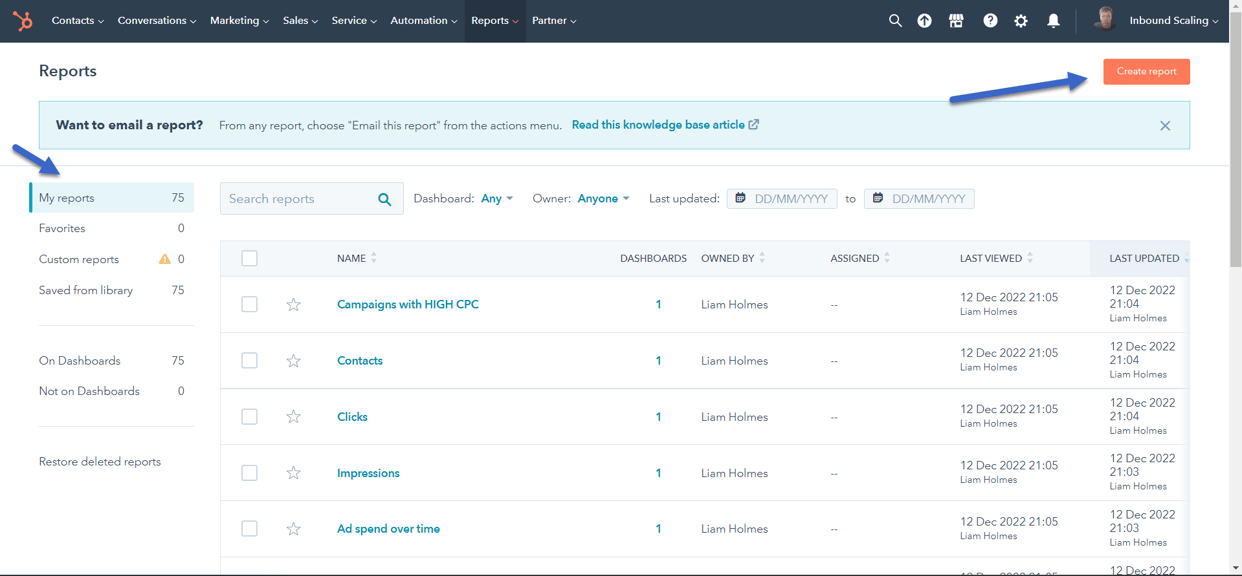Click the Last updated end date field

pos(919,199)
